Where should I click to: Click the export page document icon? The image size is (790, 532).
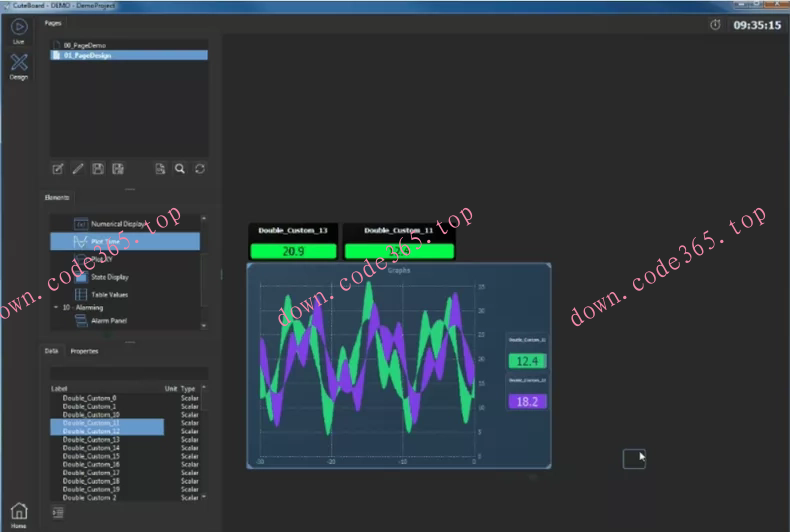pos(160,169)
